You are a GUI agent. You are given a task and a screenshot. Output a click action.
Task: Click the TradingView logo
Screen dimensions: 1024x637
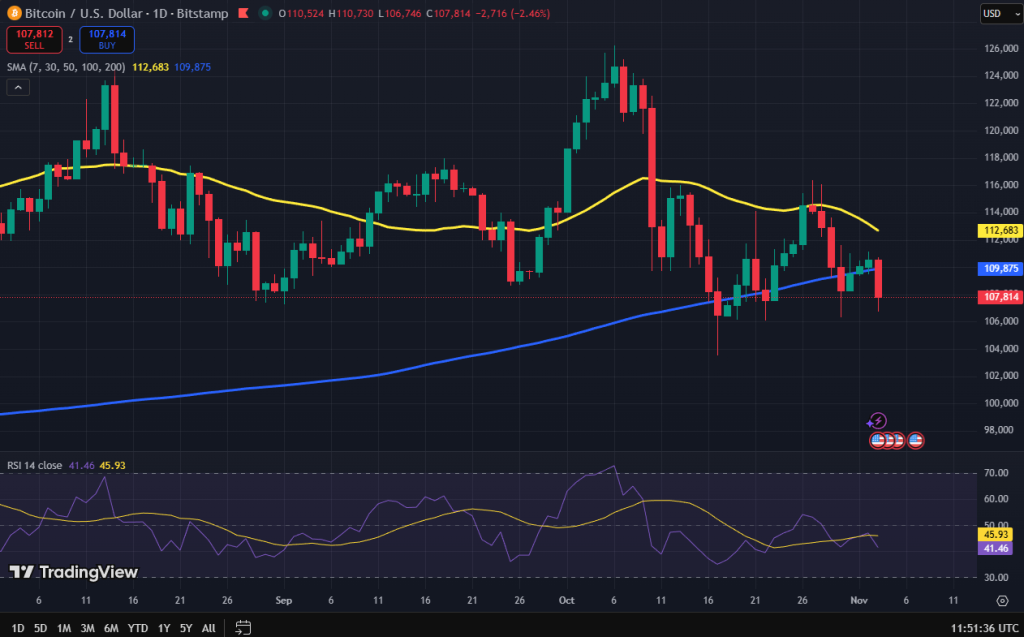click(74, 572)
